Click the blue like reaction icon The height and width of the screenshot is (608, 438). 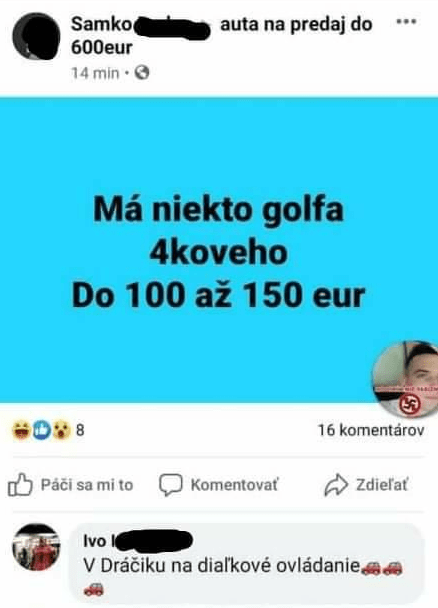(x=41, y=430)
